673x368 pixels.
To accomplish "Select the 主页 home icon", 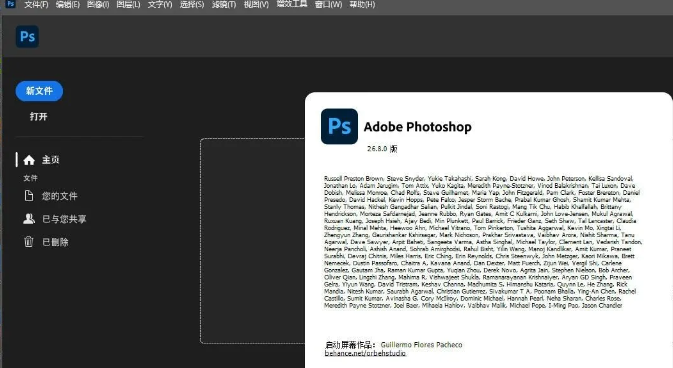I will pyautogui.click(x=29, y=160).
